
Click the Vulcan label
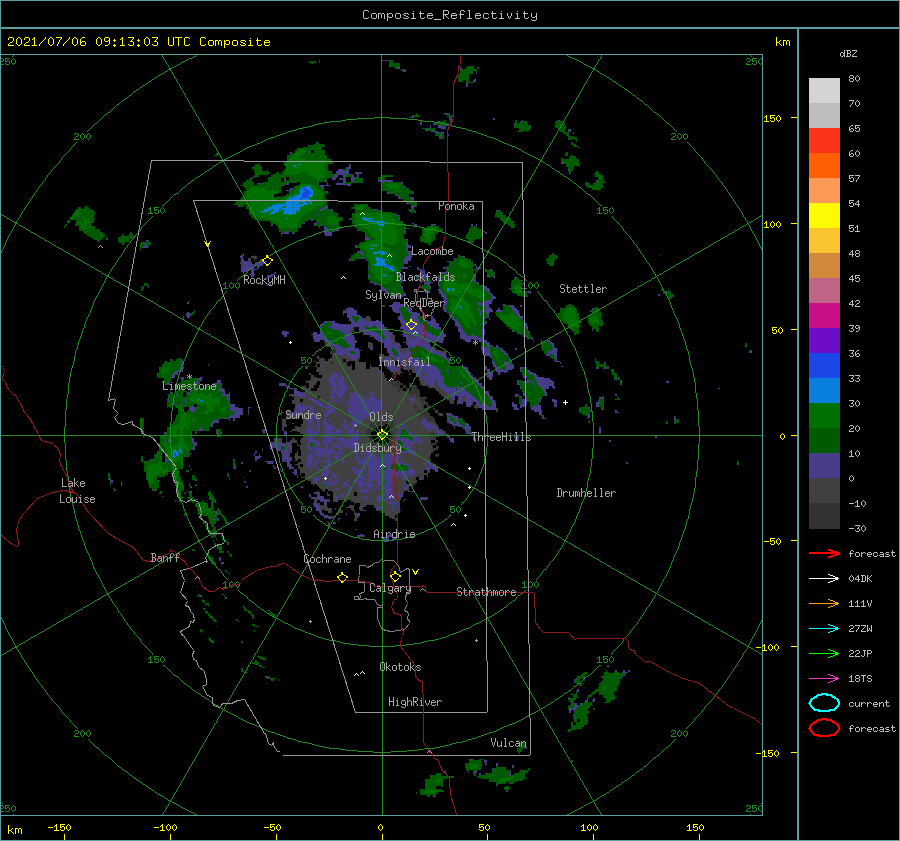508,743
